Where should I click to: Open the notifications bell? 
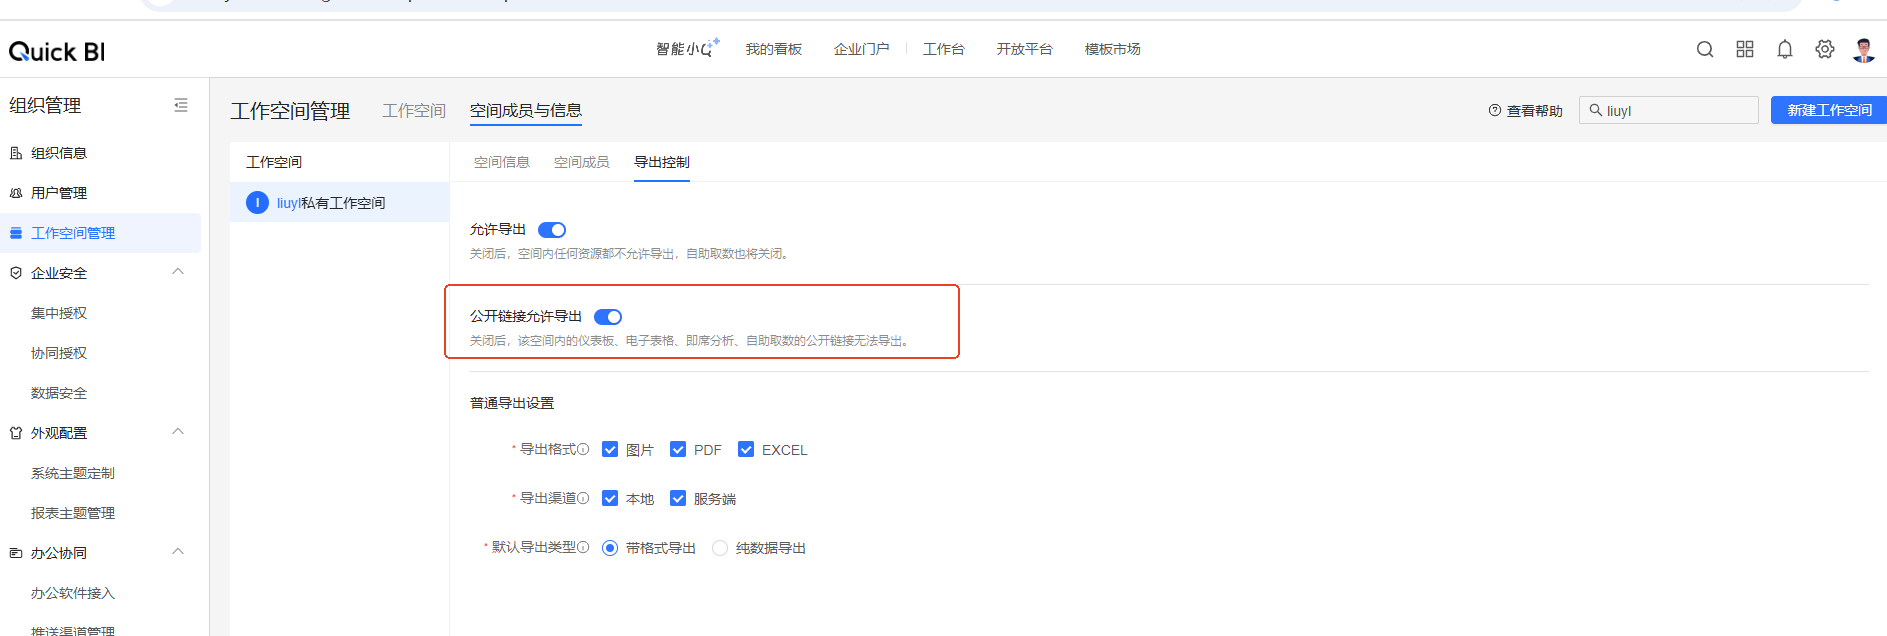pos(1785,49)
